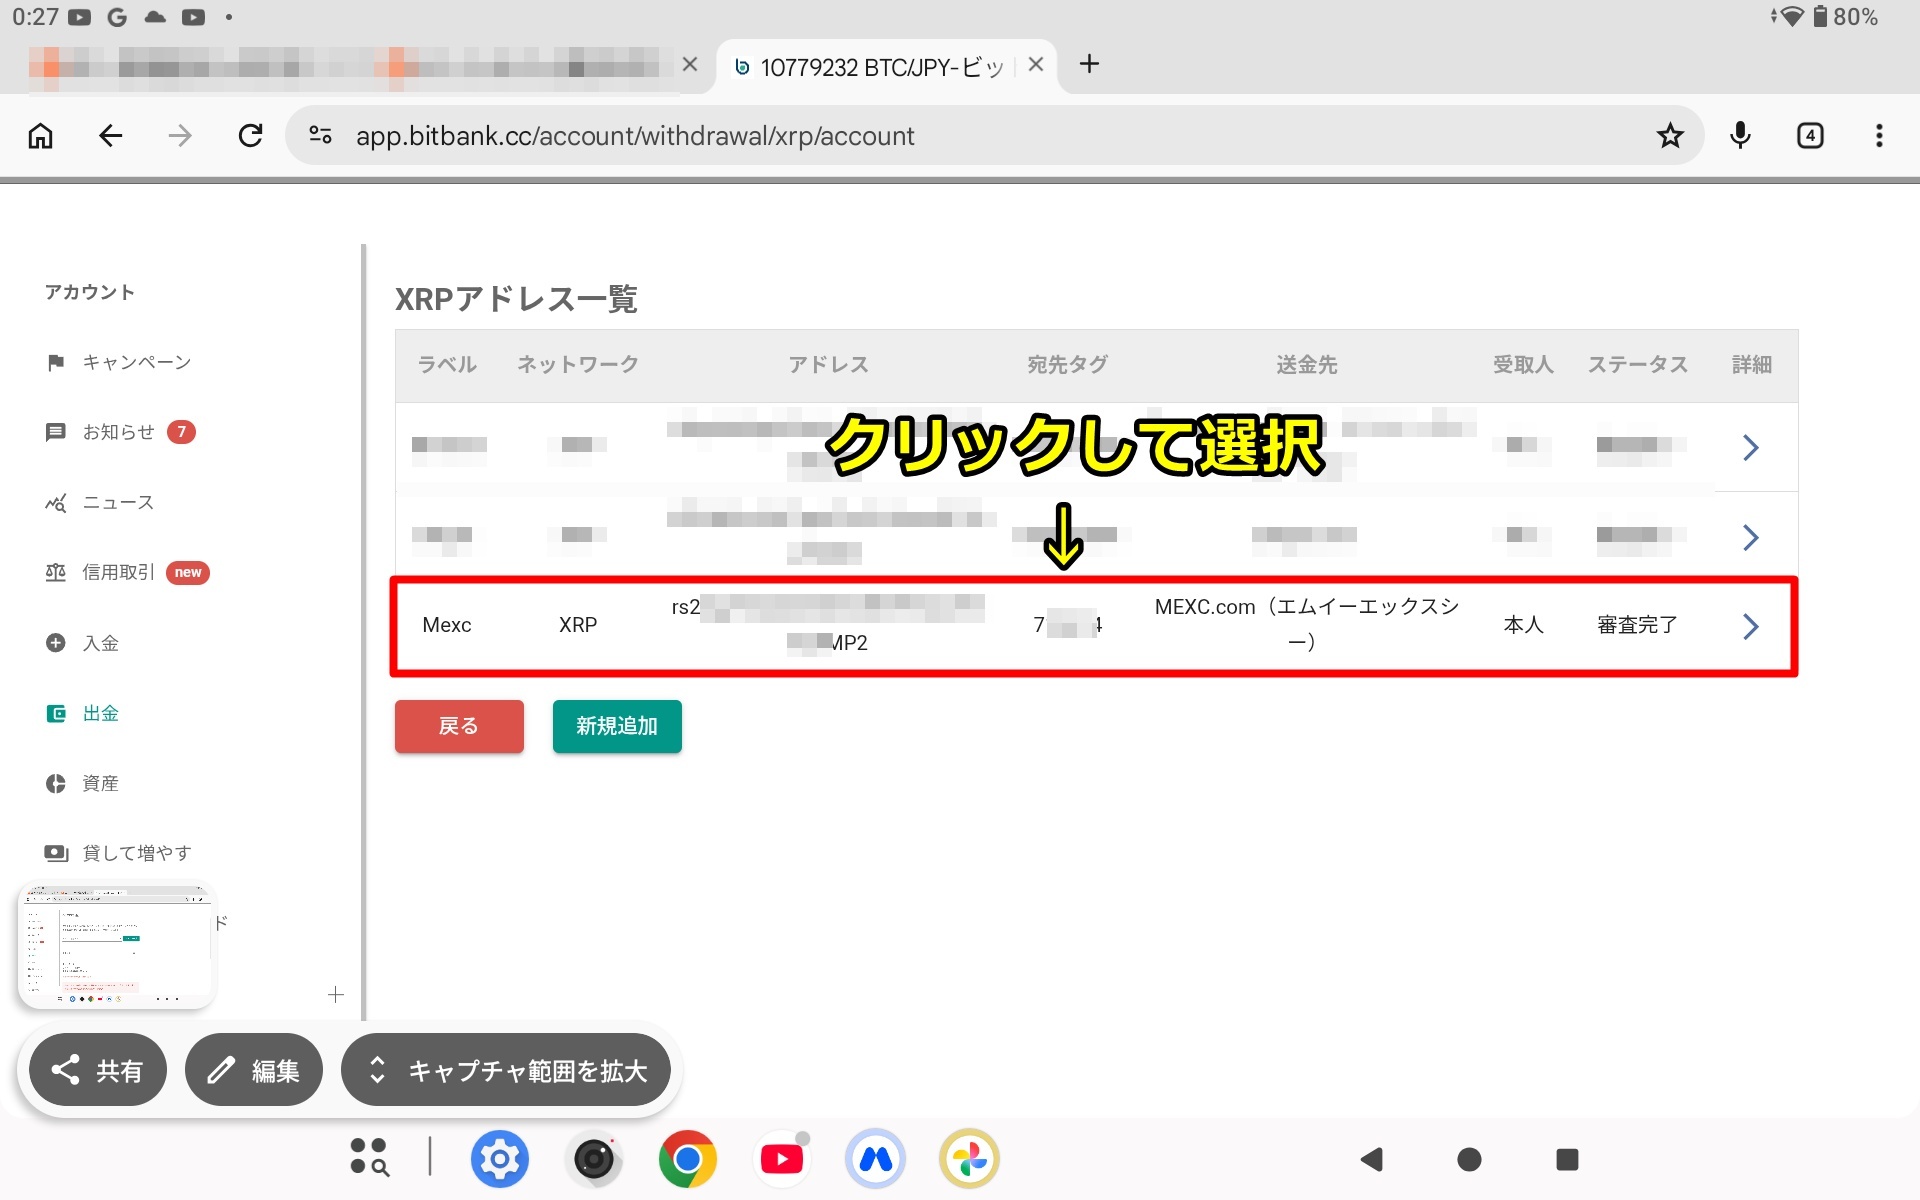This screenshot has width=1920, height=1200.
Task: Open Google Photos from the taskbar
Action: tap(969, 1159)
